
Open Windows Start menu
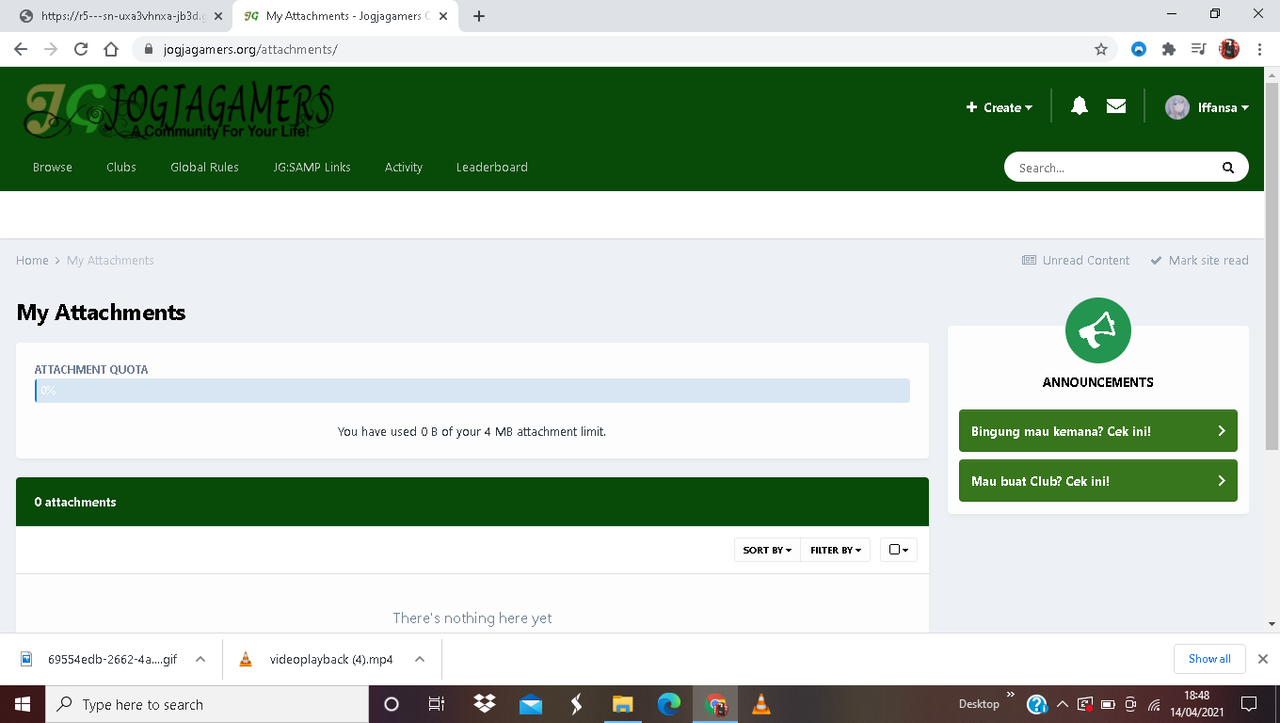(22, 704)
